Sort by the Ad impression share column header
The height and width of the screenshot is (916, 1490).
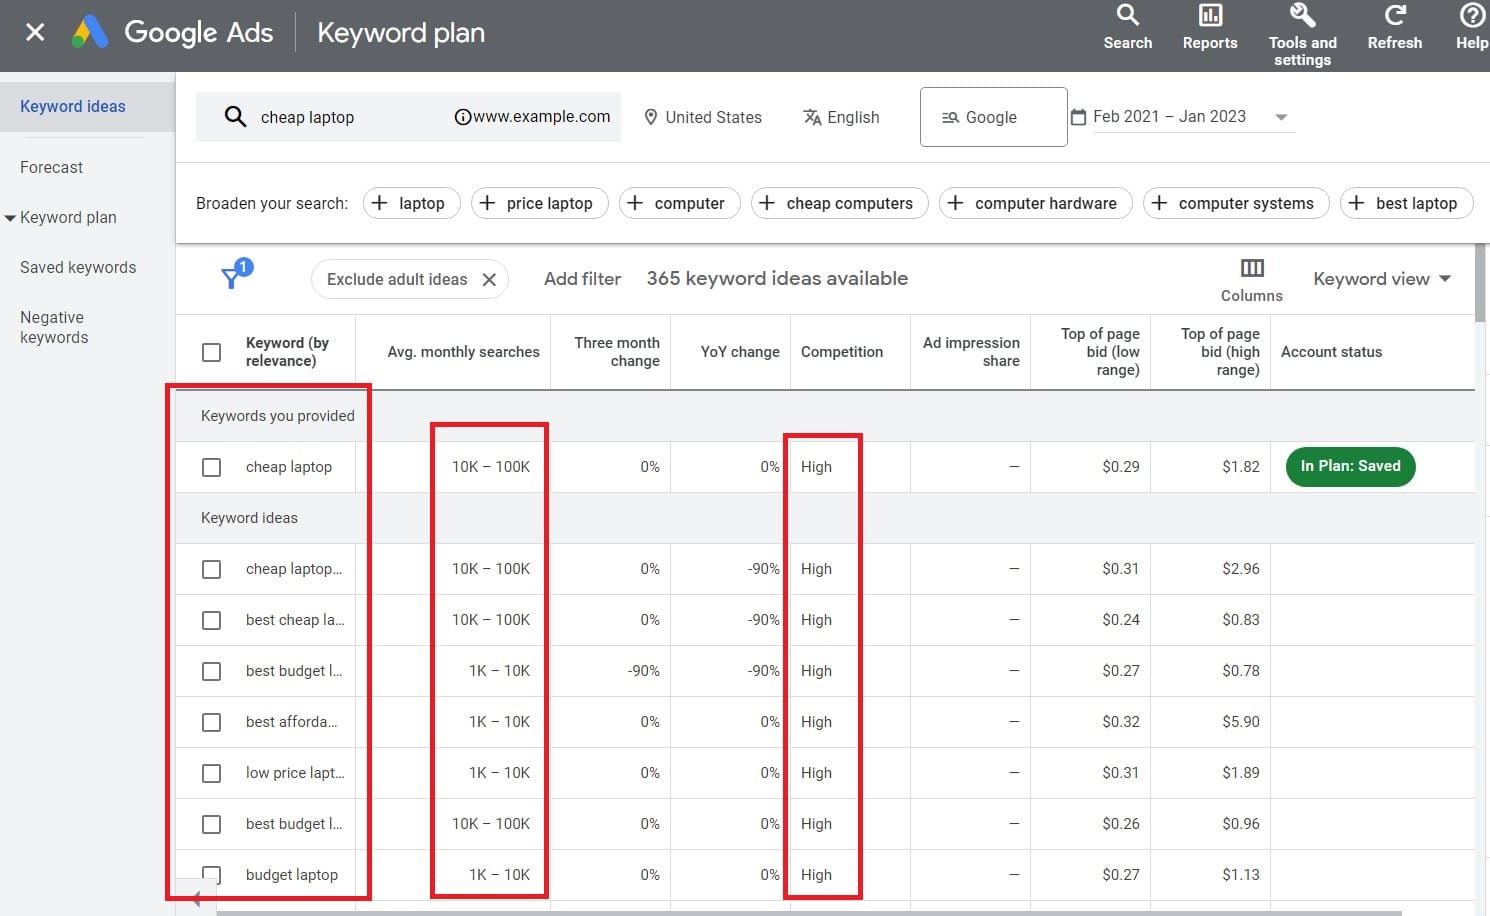click(971, 352)
